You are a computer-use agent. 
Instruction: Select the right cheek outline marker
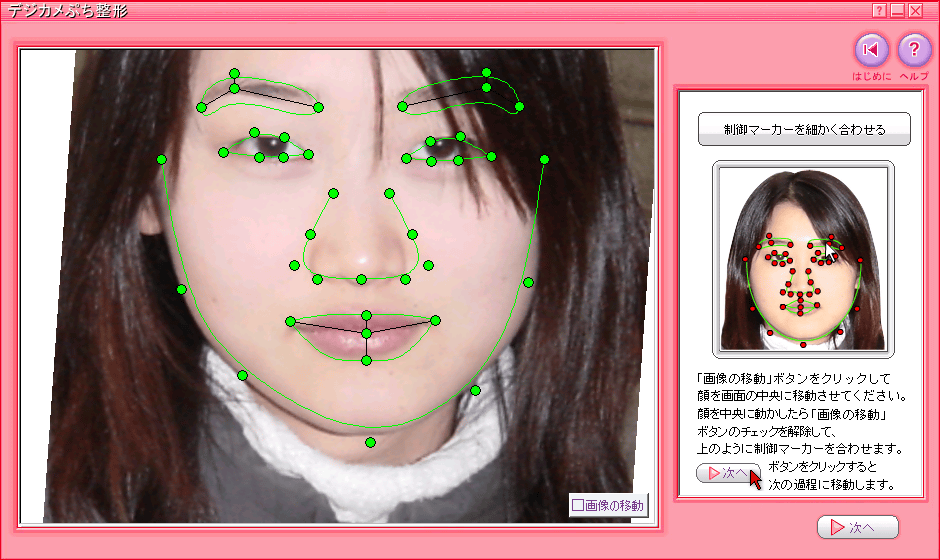pyautogui.click(x=528, y=282)
